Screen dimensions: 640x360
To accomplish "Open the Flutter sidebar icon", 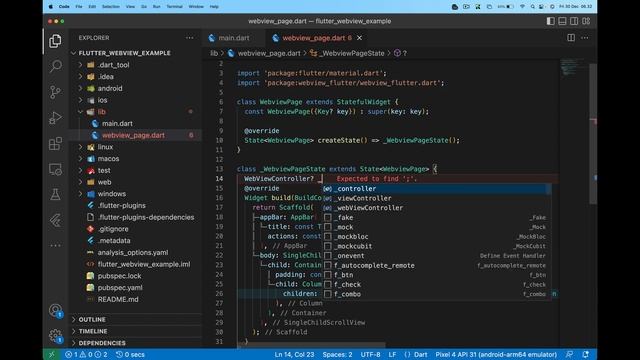I will (56, 220).
